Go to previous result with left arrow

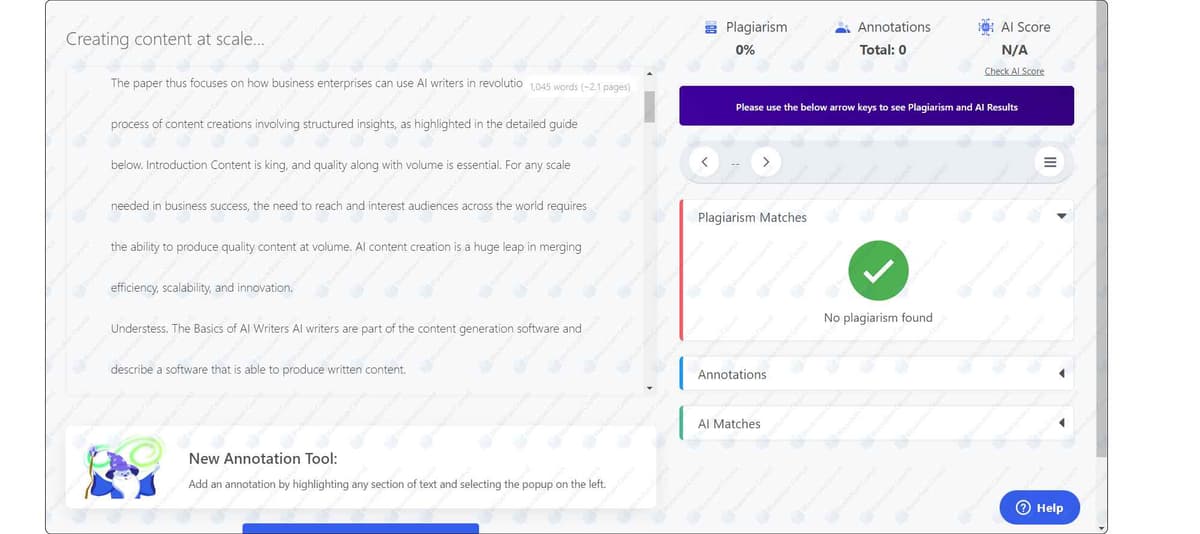coord(704,162)
